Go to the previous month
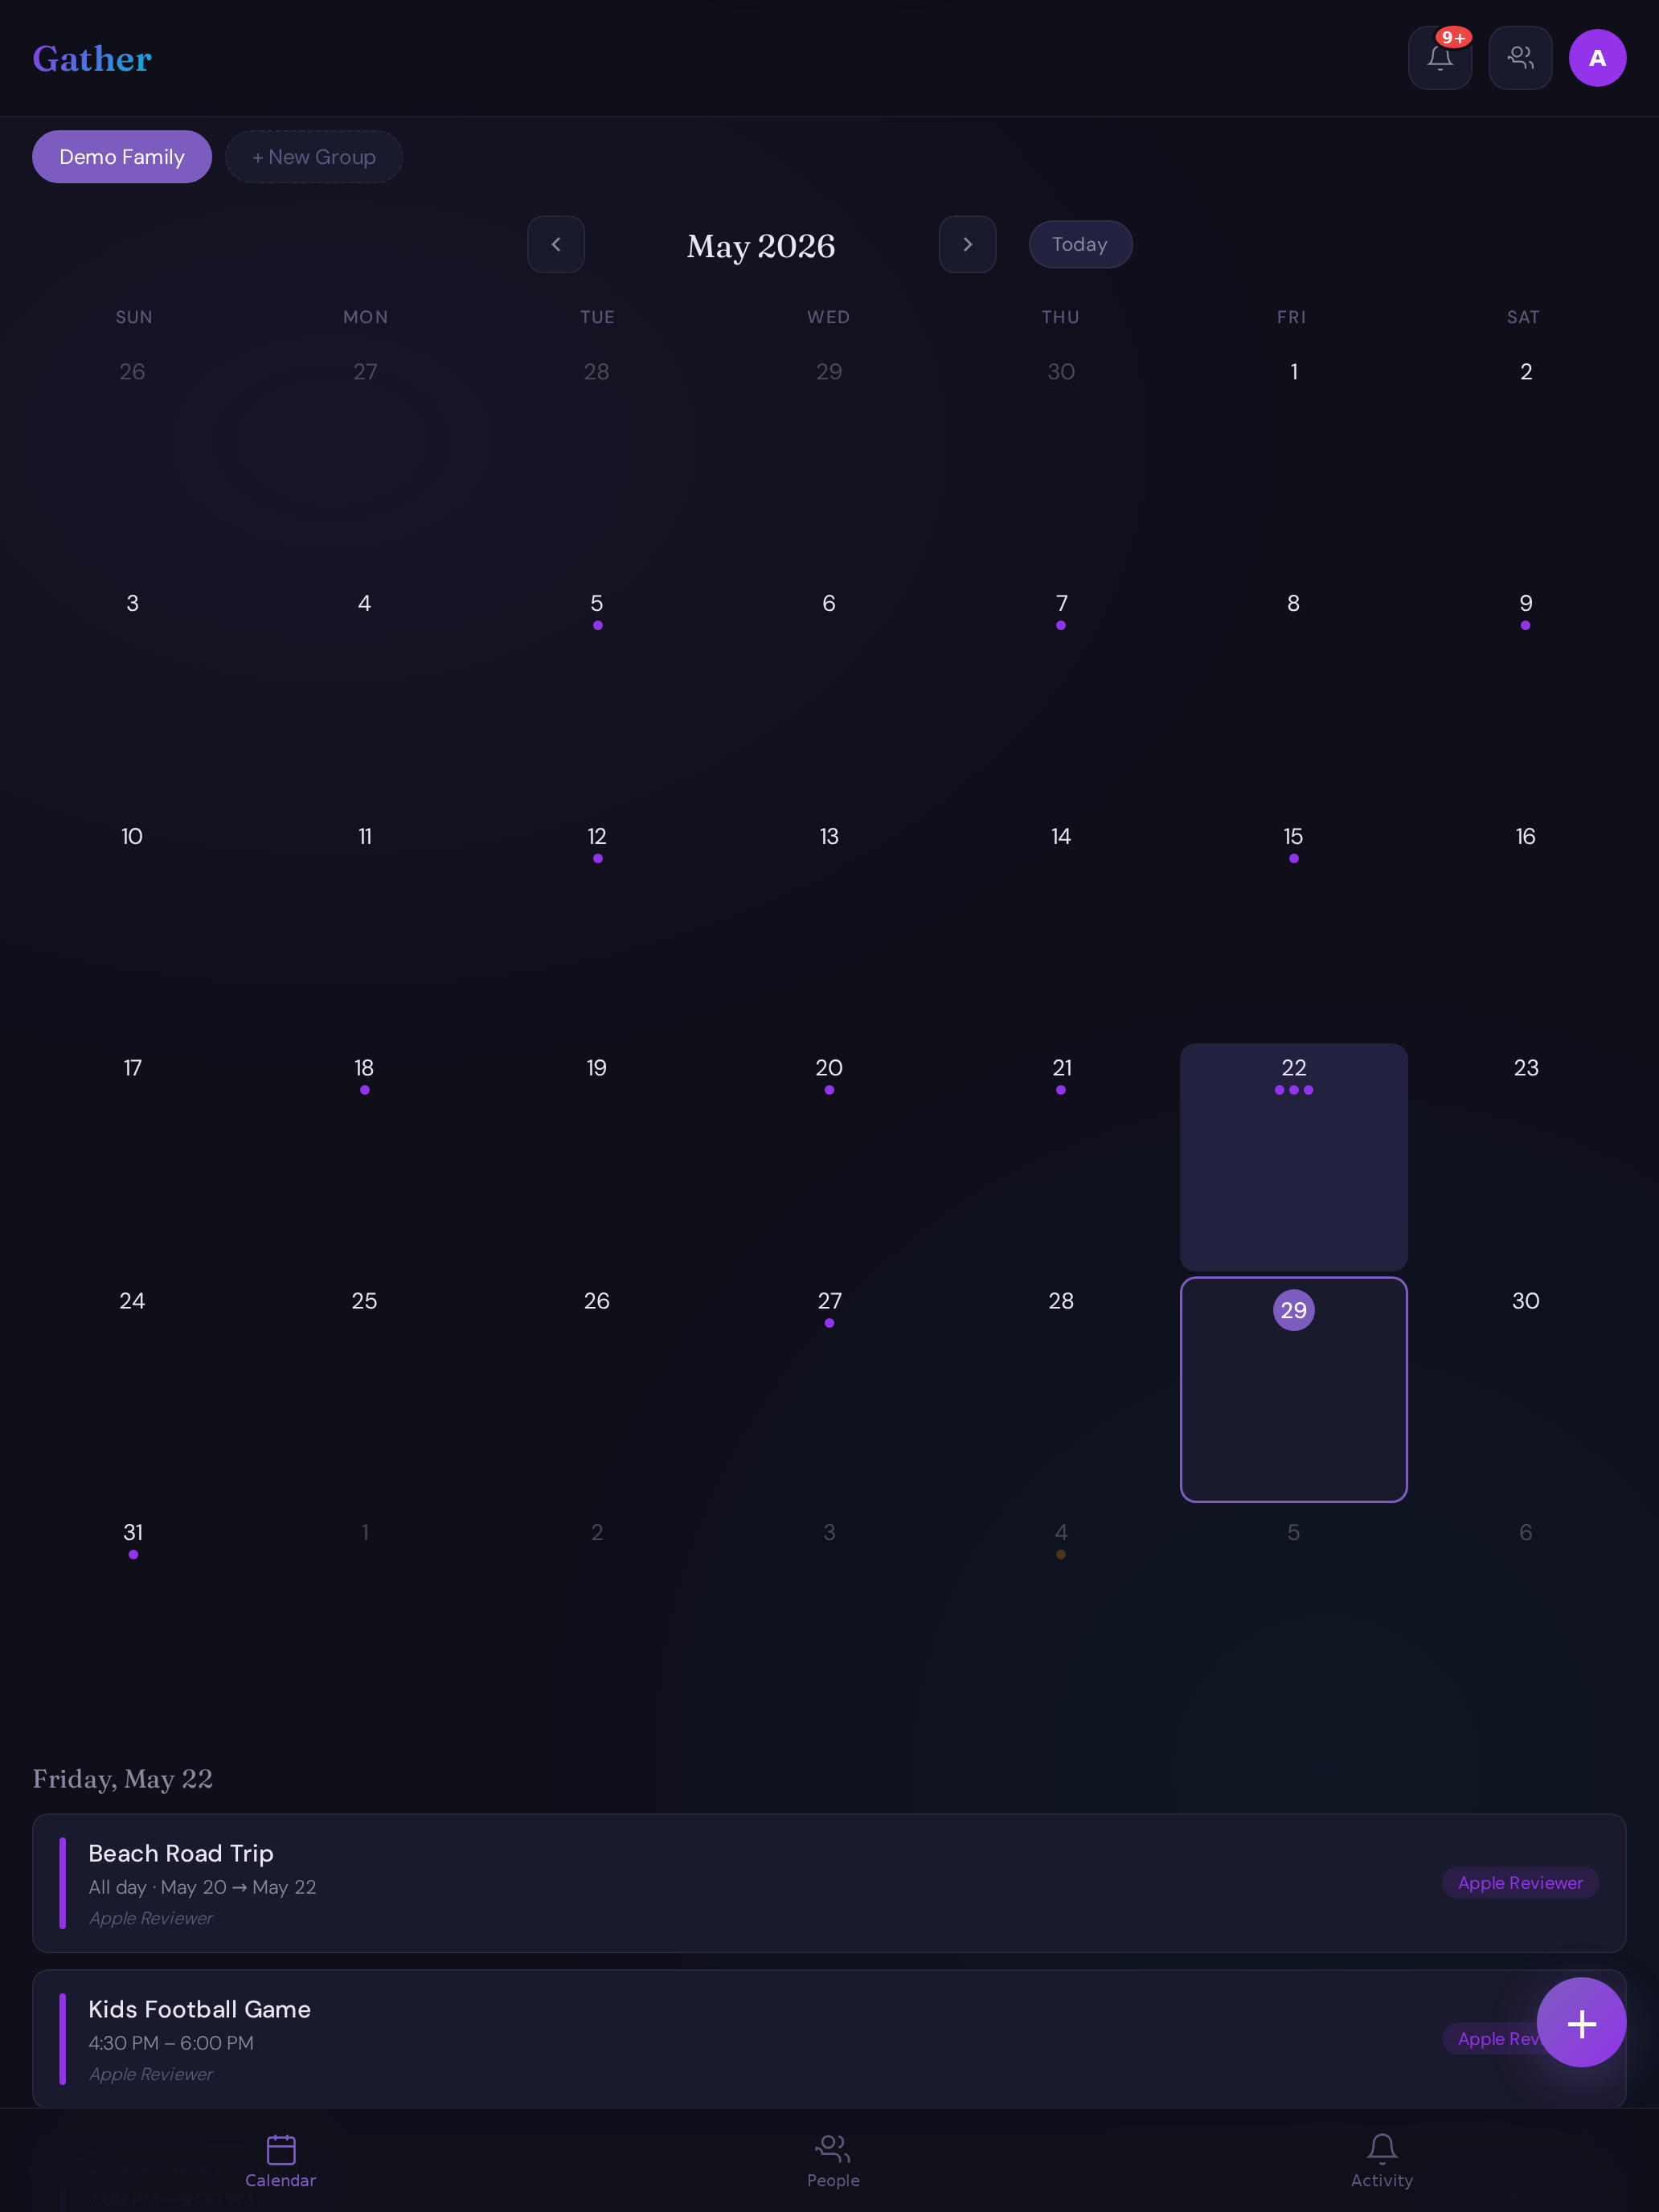Screen dimensions: 1659x2212 click(x=556, y=244)
